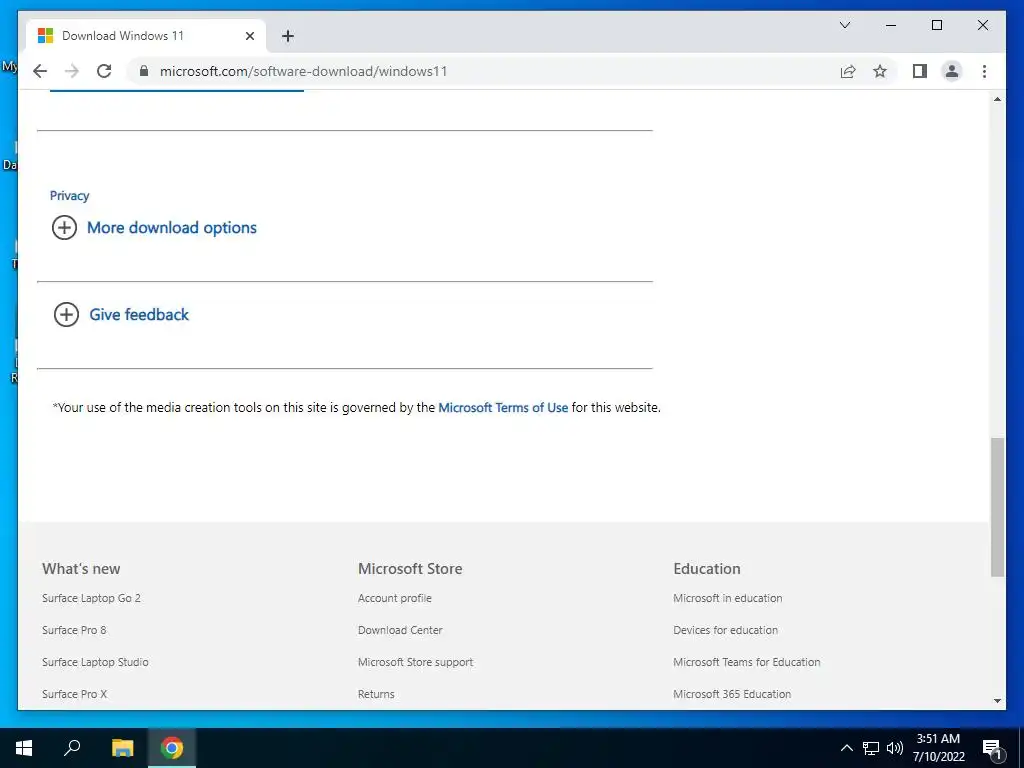Open File Explorer from taskbar

(x=122, y=748)
